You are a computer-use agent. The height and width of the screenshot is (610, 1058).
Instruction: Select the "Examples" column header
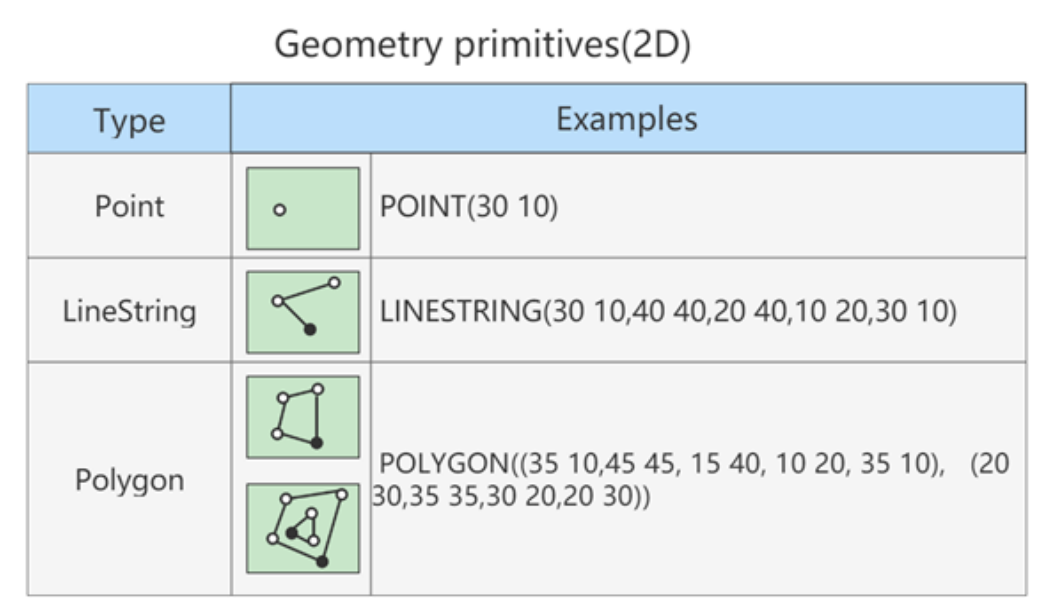627,119
